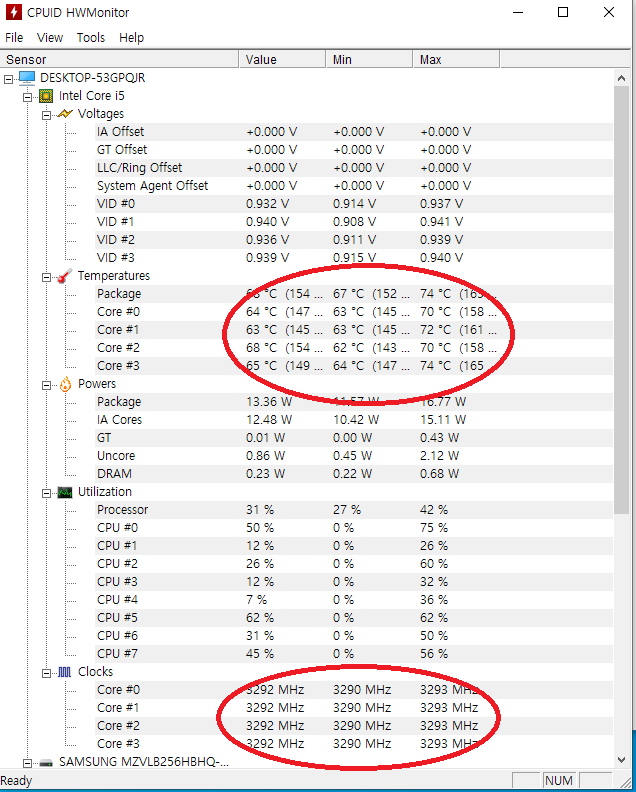The height and width of the screenshot is (792, 636).
Task: Click the Powers flame icon
Action: [65, 384]
